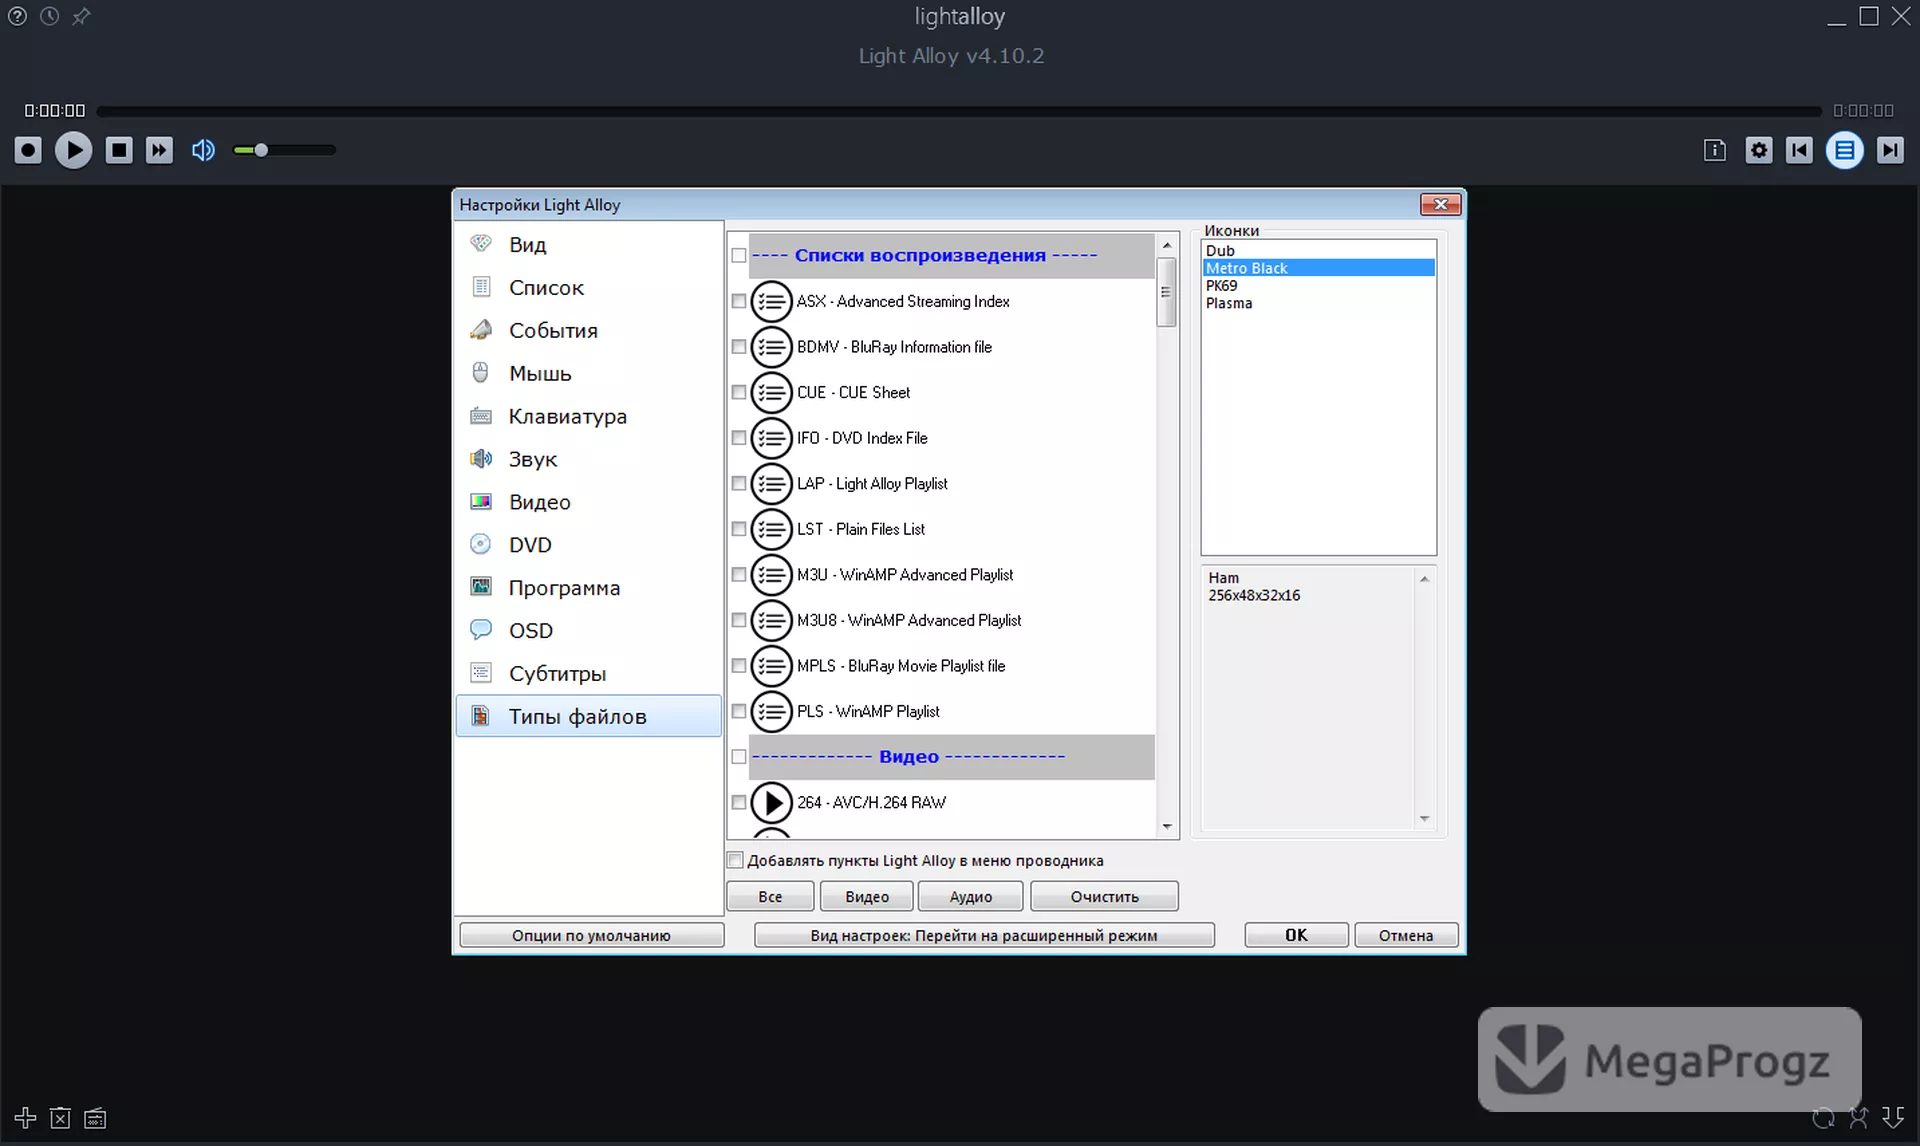Check the IFO DVD Index File checkbox
The height and width of the screenshot is (1146, 1920).
(x=738, y=438)
